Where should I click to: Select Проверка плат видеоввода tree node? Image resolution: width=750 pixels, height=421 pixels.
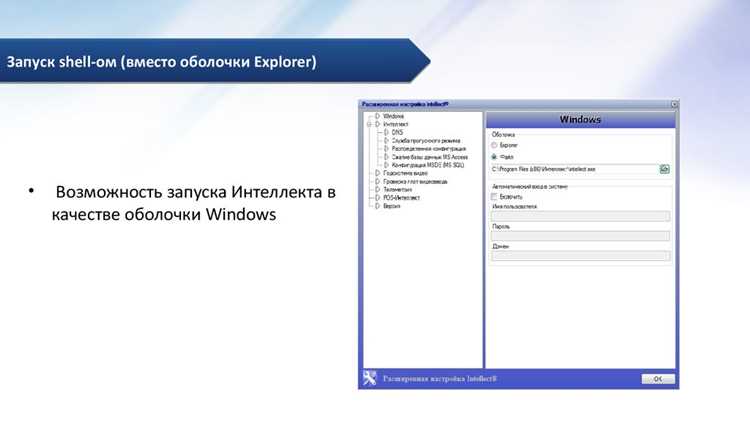415,182
